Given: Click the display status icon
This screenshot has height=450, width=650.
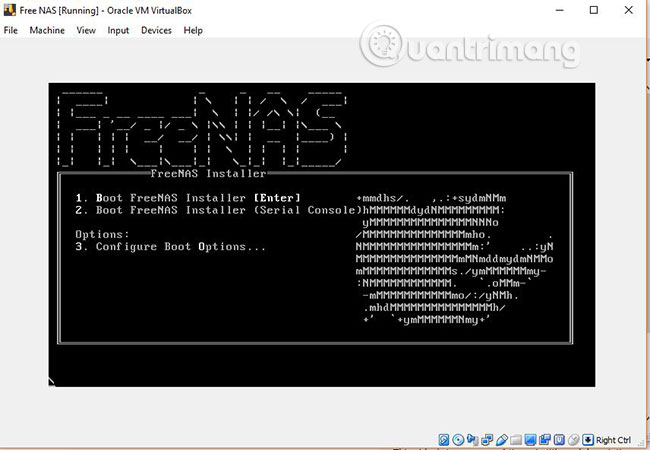Looking at the screenshot, I should pyautogui.click(x=531, y=440).
